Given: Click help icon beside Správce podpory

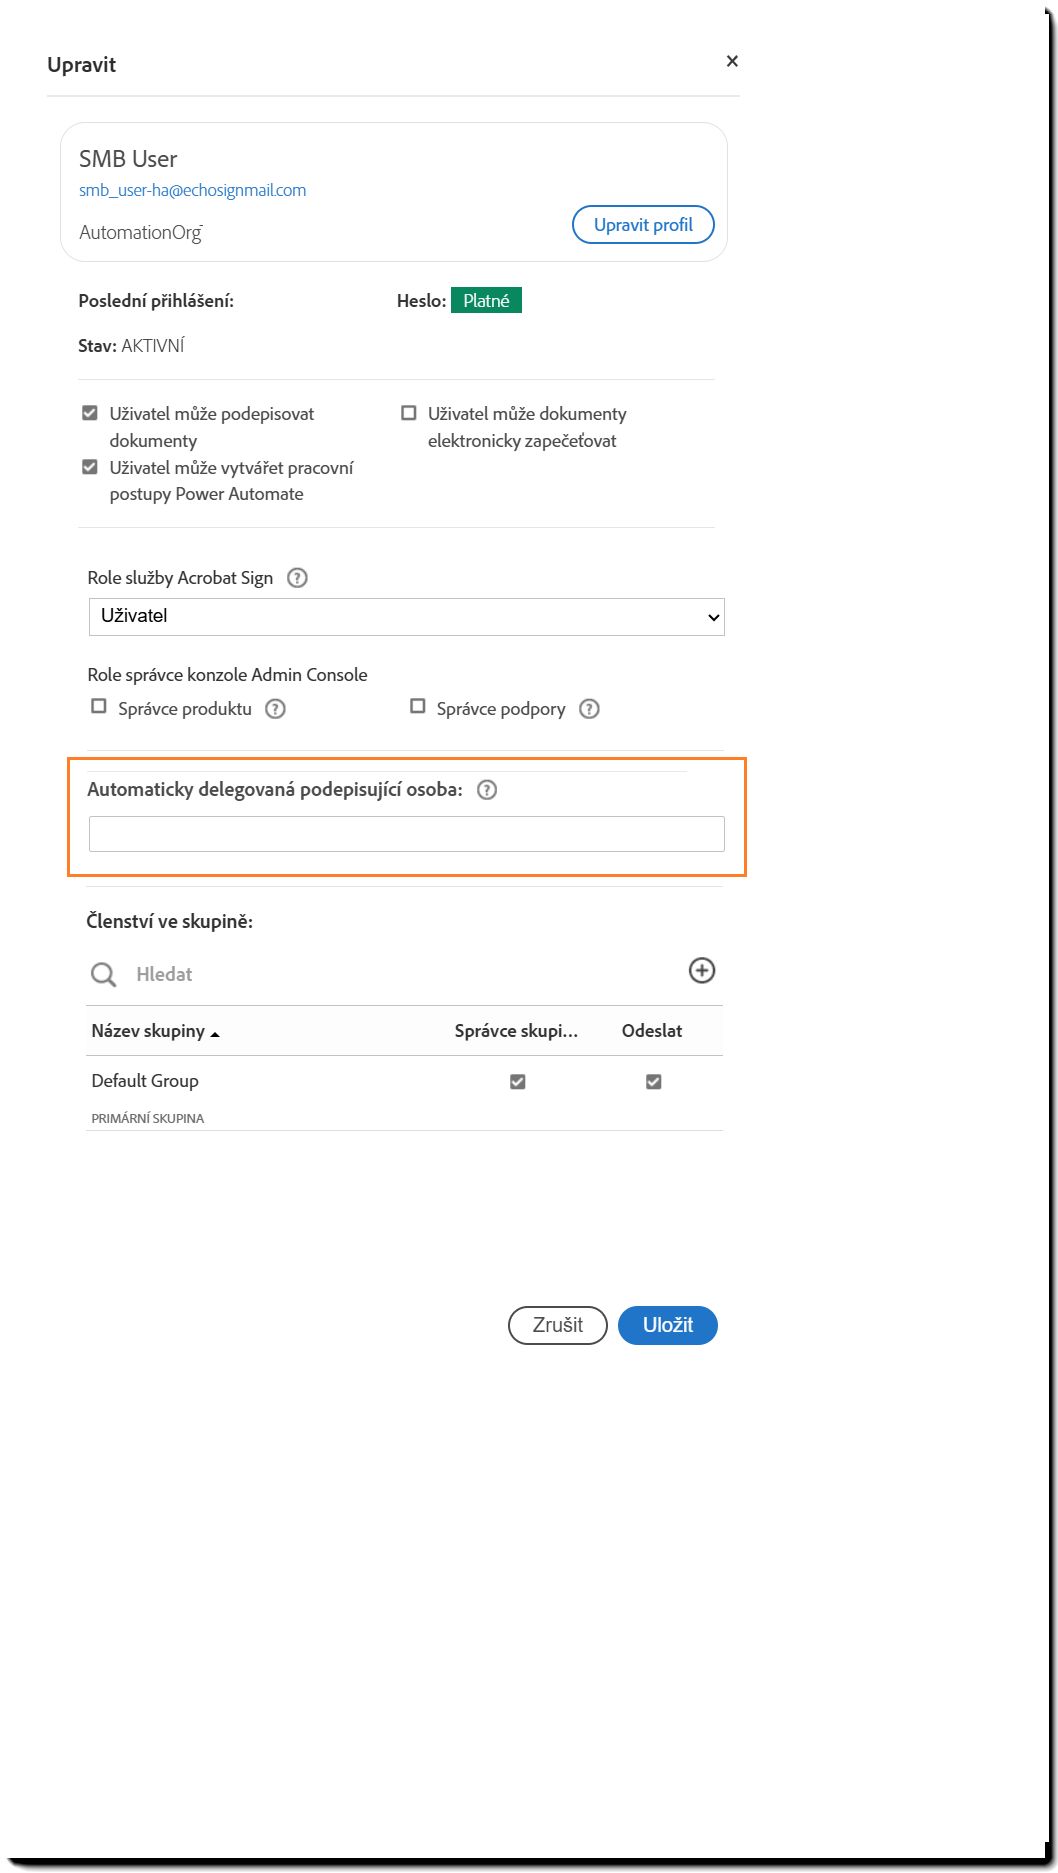Looking at the screenshot, I should tap(590, 709).
